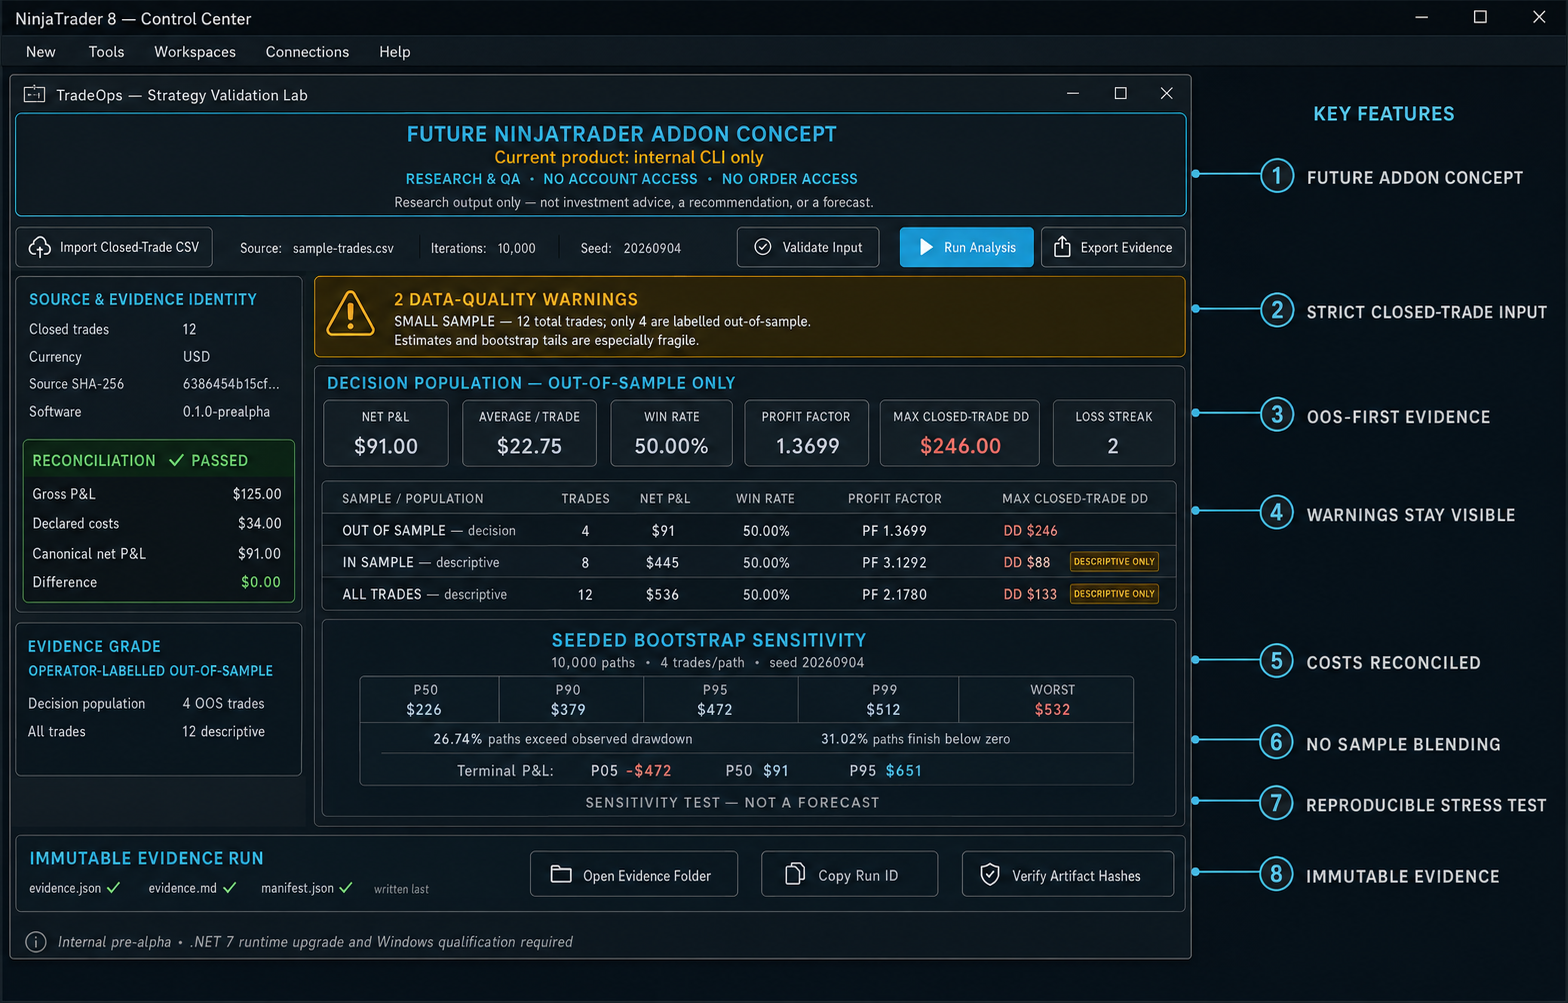
Task: Click the WIN RATE 50.00% card
Action: point(672,433)
